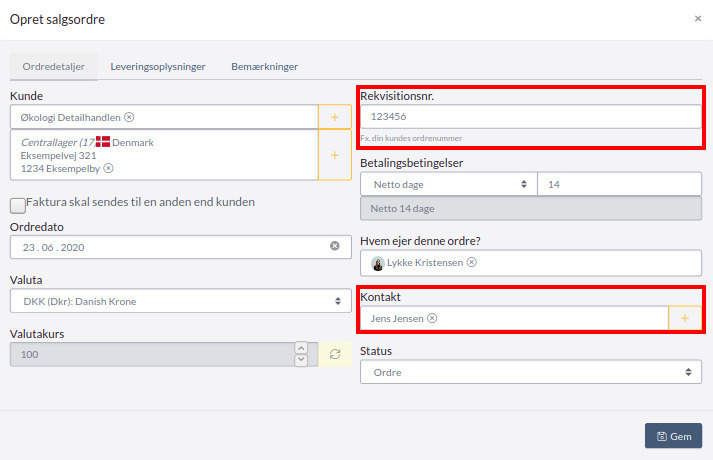
Task: Click the Rekvisitionsnr. input field
Action: click(530, 117)
